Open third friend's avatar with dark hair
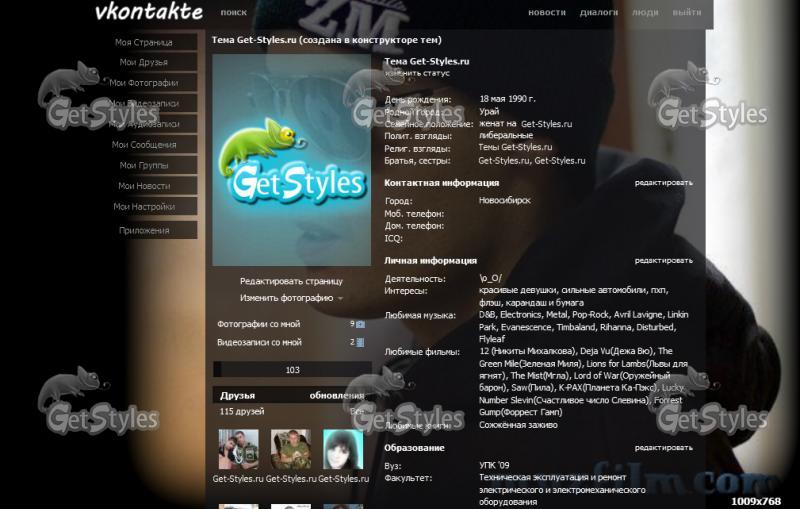This screenshot has width=800, height=509. pos(343,450)
